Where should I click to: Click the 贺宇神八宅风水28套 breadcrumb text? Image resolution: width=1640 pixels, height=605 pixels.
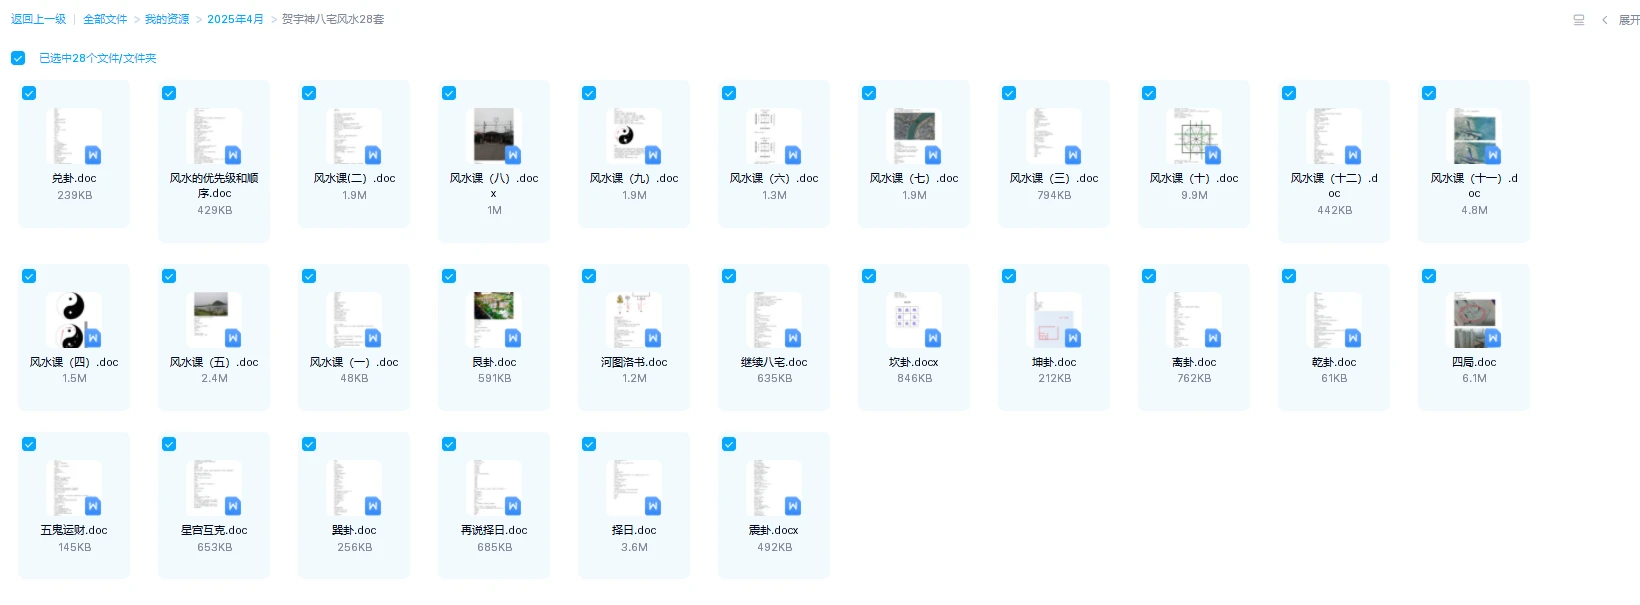(x=333, y=19)
